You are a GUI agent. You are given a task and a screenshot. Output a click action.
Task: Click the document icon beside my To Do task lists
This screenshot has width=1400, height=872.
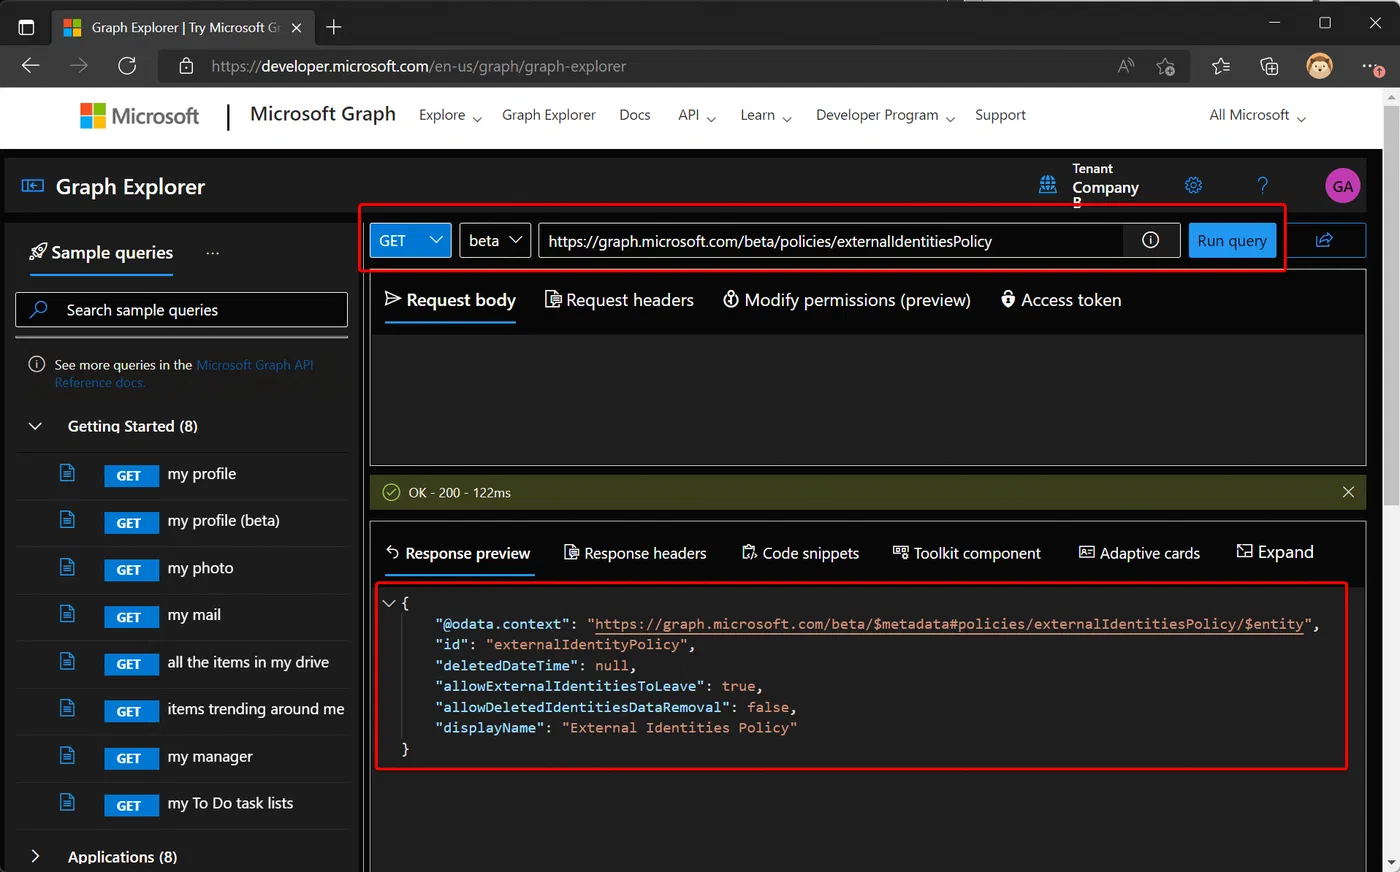pyautogui.click(x=67, y=802)
